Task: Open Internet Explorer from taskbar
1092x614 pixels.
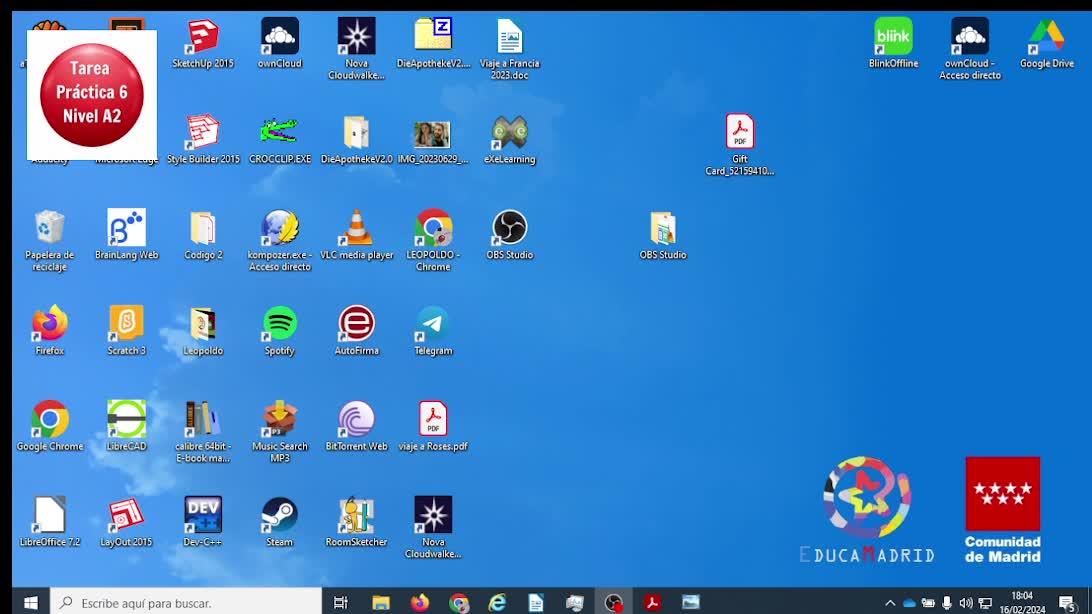Action: click(497, 603)
